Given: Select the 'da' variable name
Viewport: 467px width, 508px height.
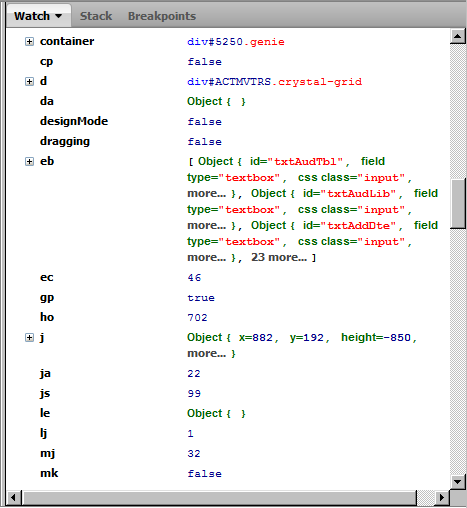Looking at the screenshot, I should pos(47,101).
